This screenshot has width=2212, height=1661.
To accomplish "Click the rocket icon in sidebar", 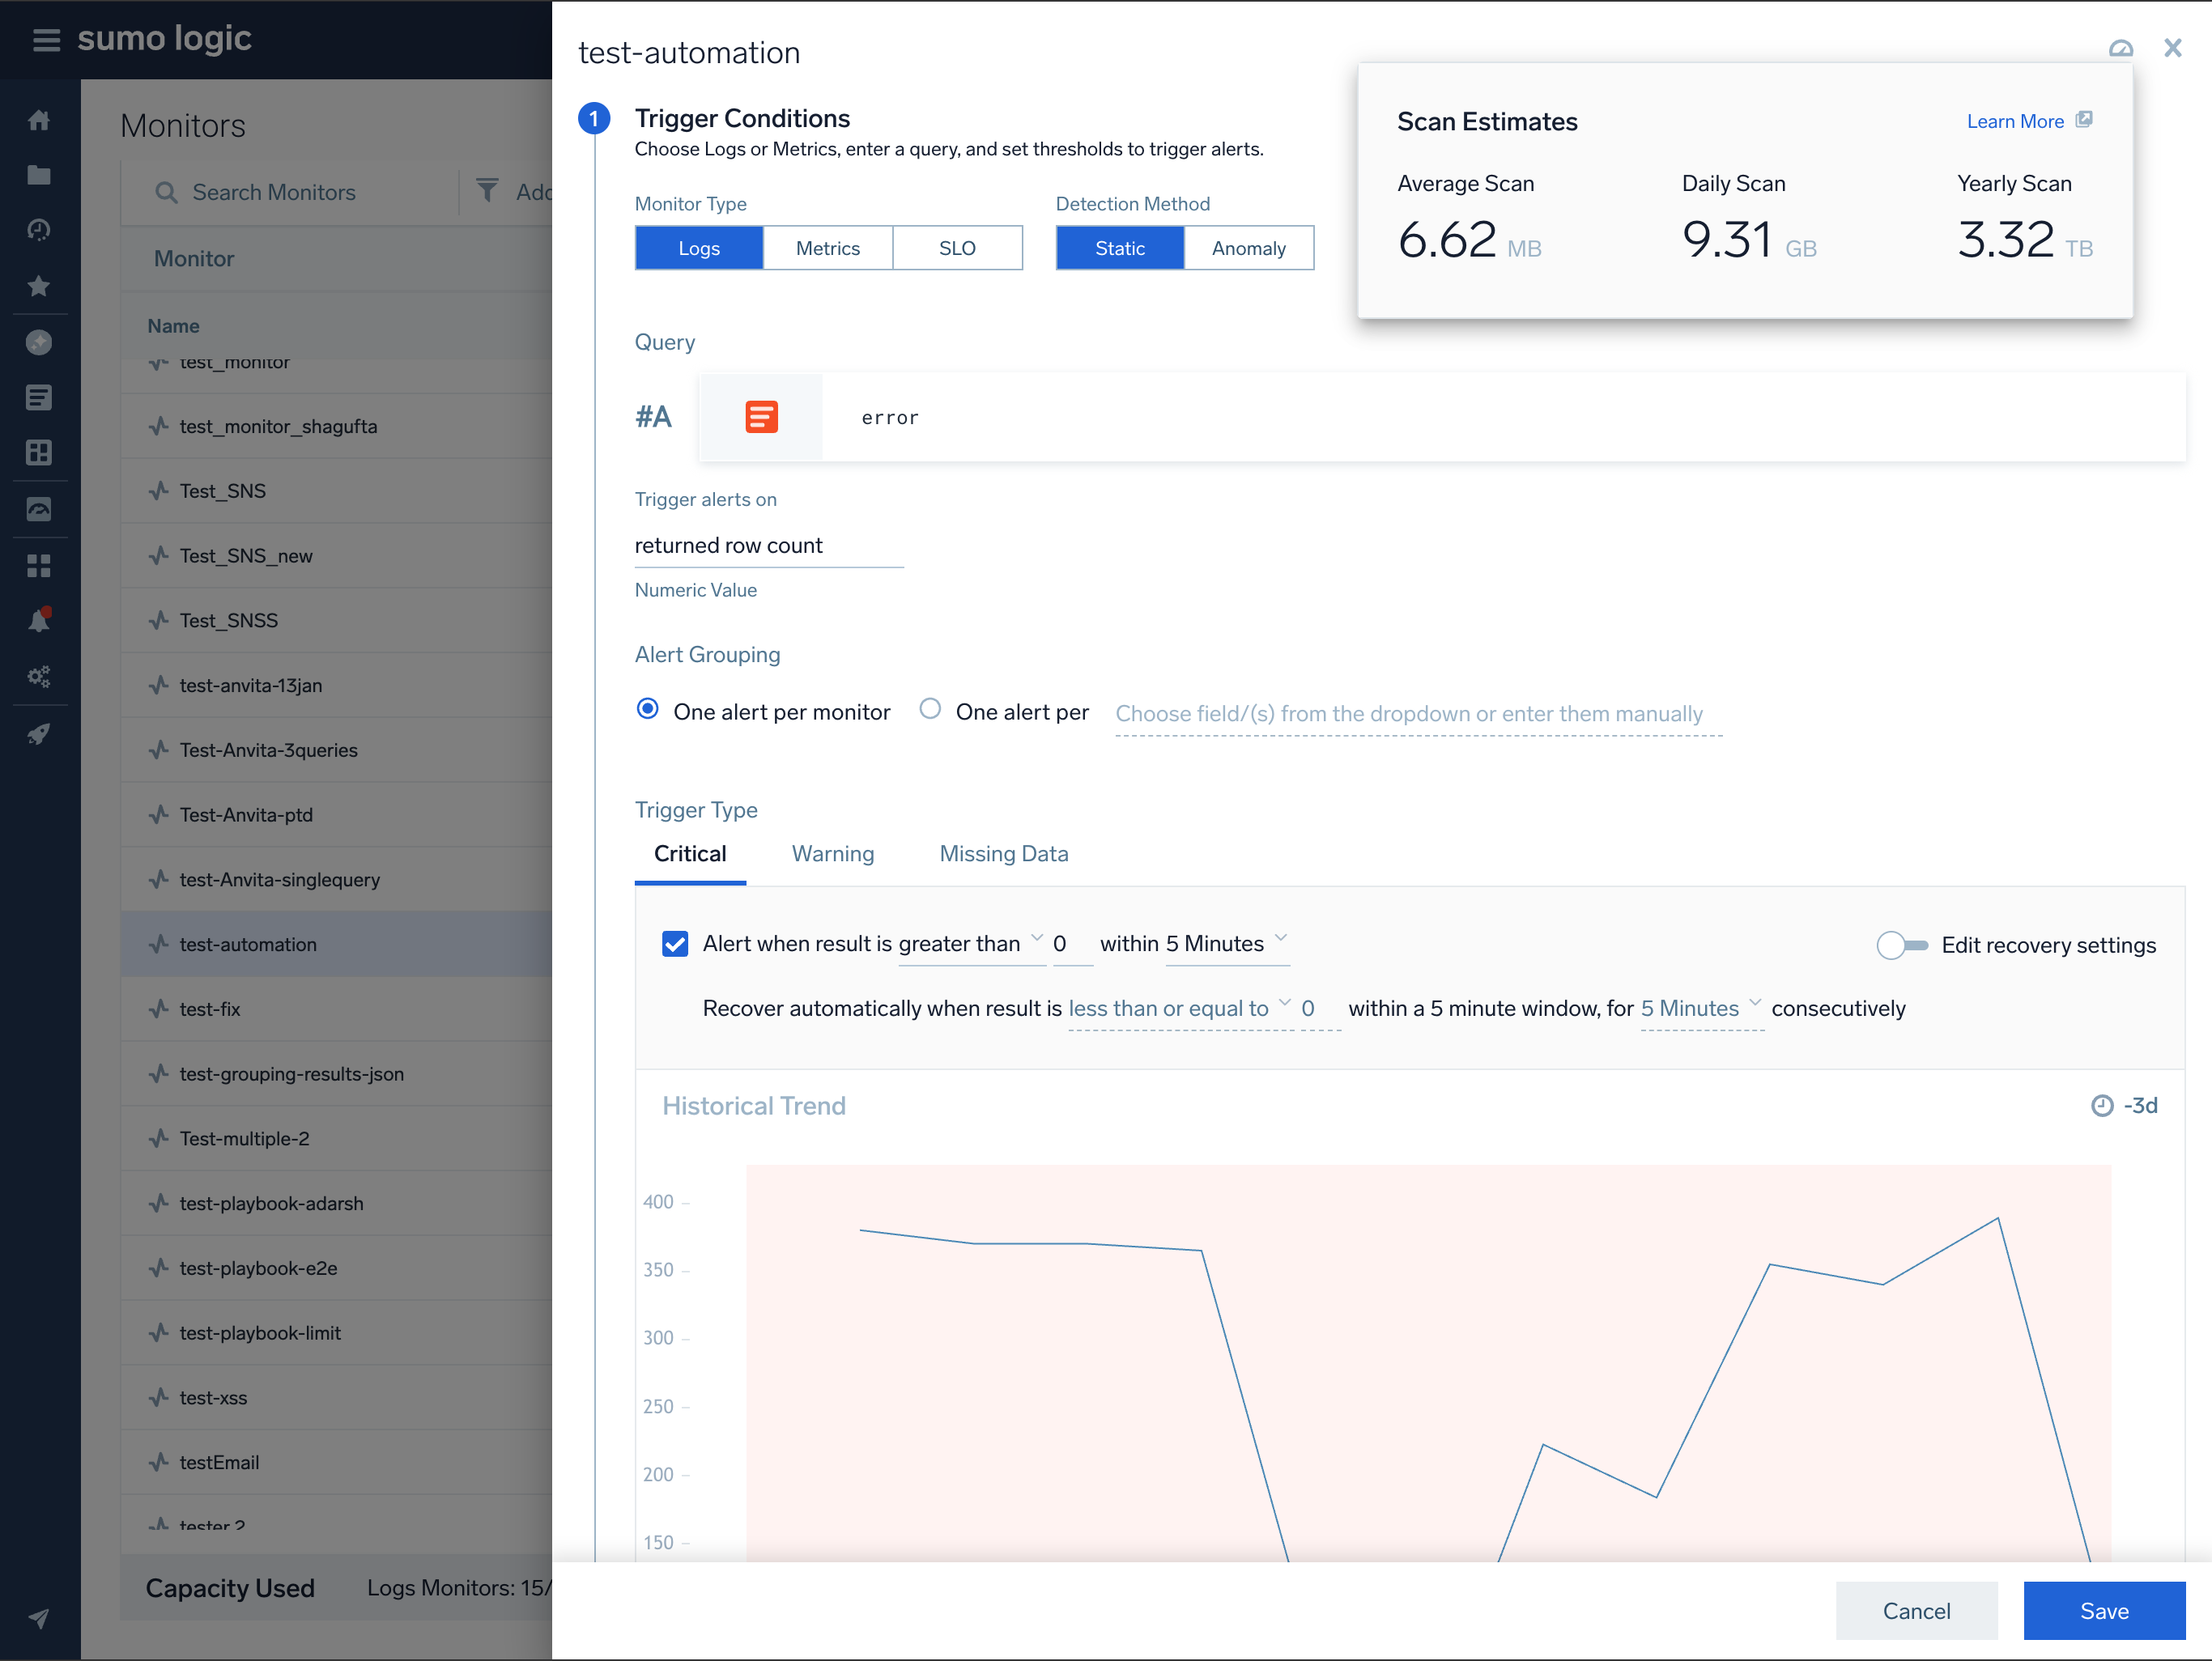I will 39,734.
